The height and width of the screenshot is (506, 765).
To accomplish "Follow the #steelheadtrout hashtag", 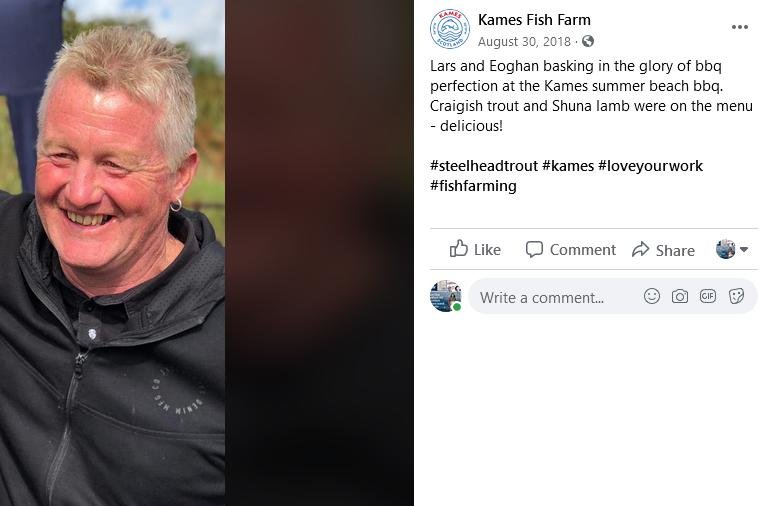I will (x=483, y=166).
